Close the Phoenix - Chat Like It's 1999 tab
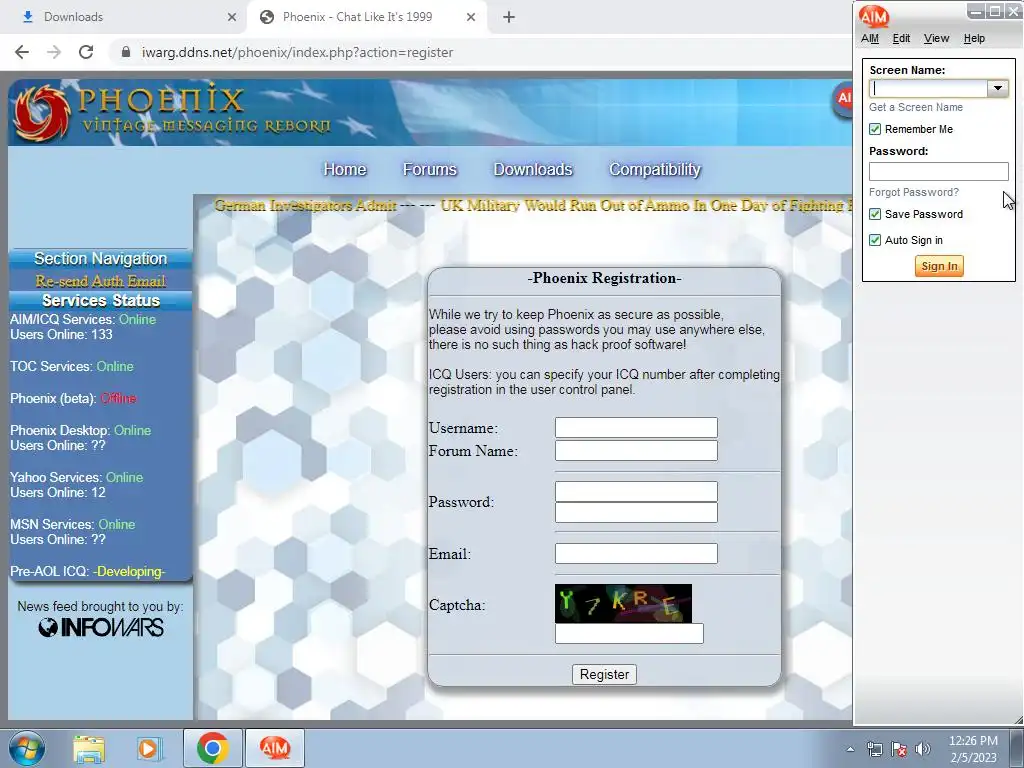This screenshot has width=1024, height=768. [471, 17]
